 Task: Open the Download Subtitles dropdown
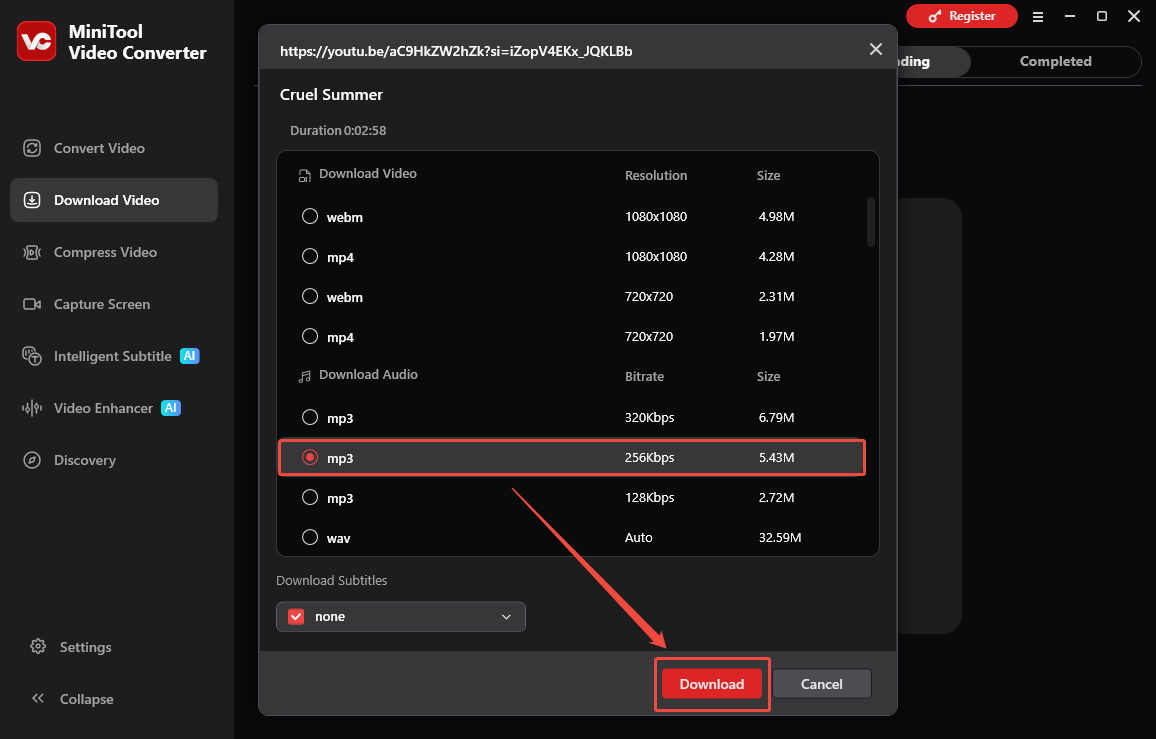(400, 617)
